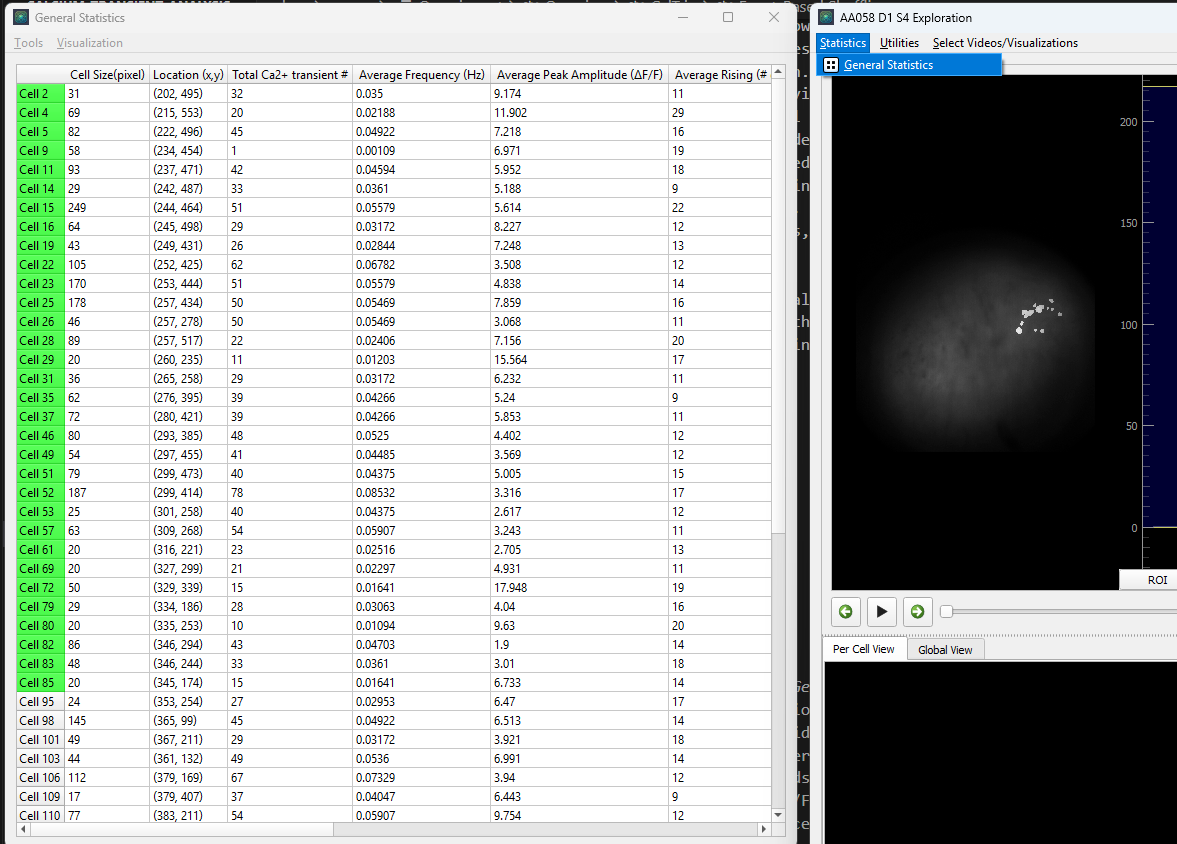Viewport: 1177px width, 844px height.
Task: Click amplitude value 15.564 in Cell 29 row
Action: coord(579,360)
